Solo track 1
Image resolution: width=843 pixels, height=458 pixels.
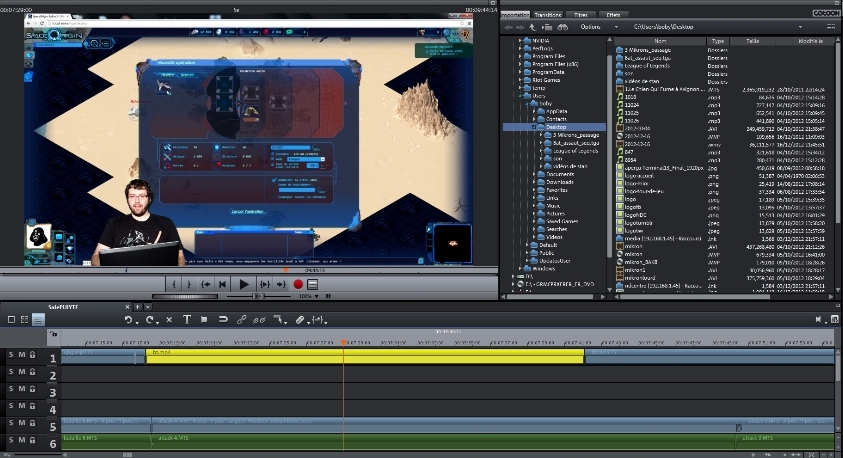tap(11, 355)
